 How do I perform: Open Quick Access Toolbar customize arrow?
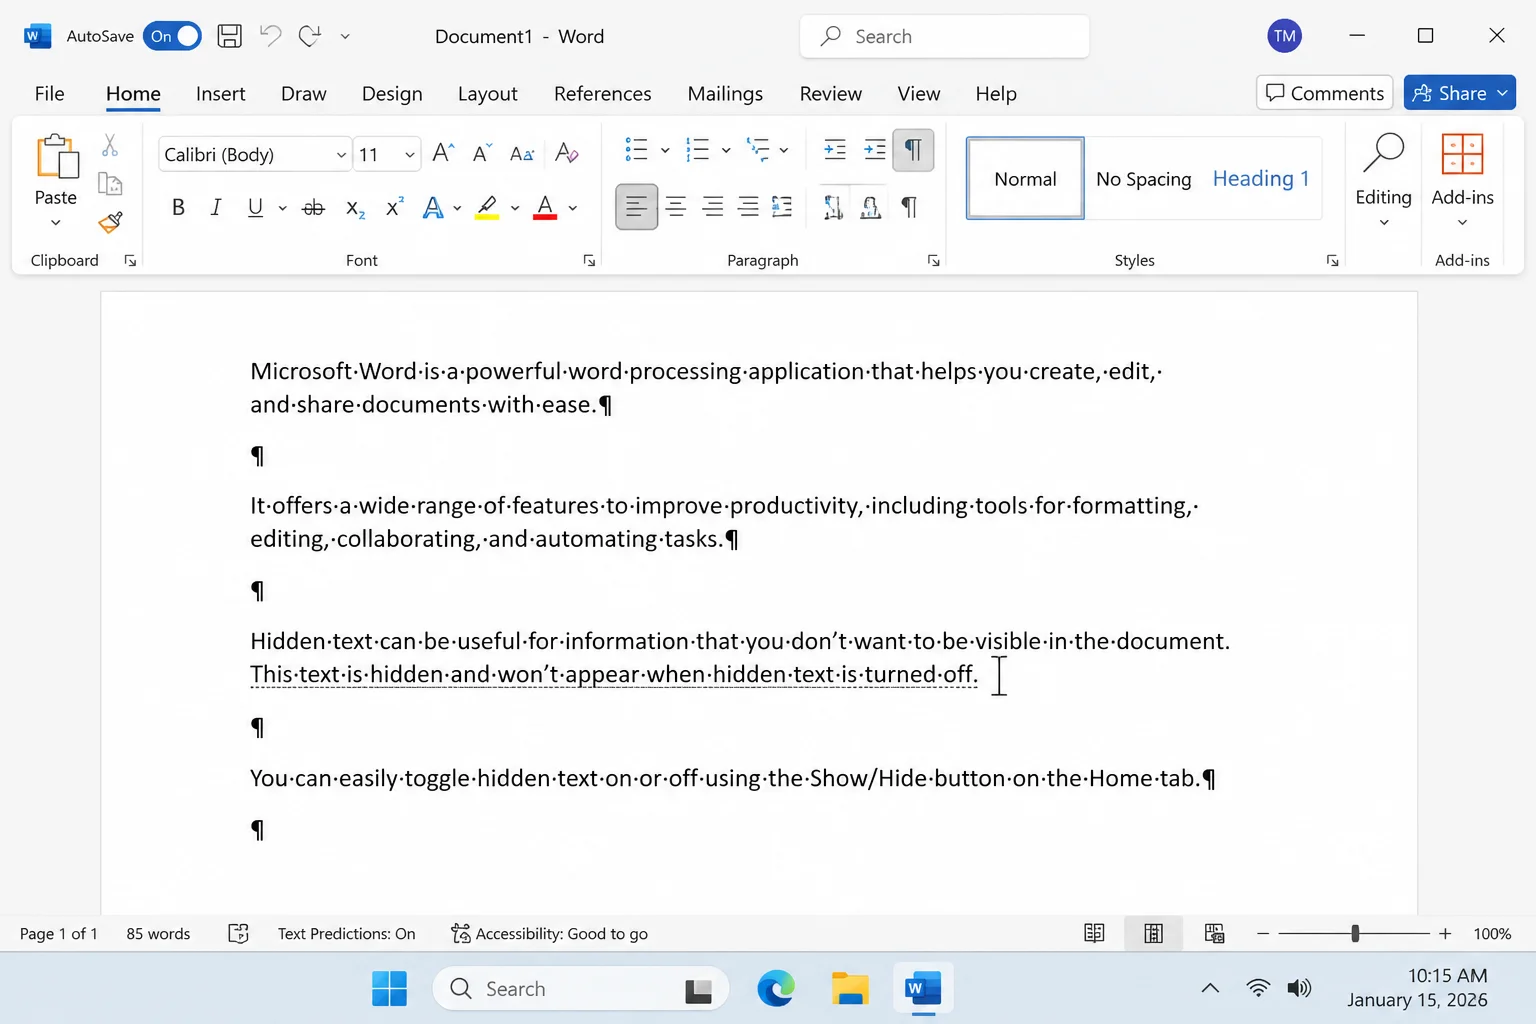pos(345,36)
